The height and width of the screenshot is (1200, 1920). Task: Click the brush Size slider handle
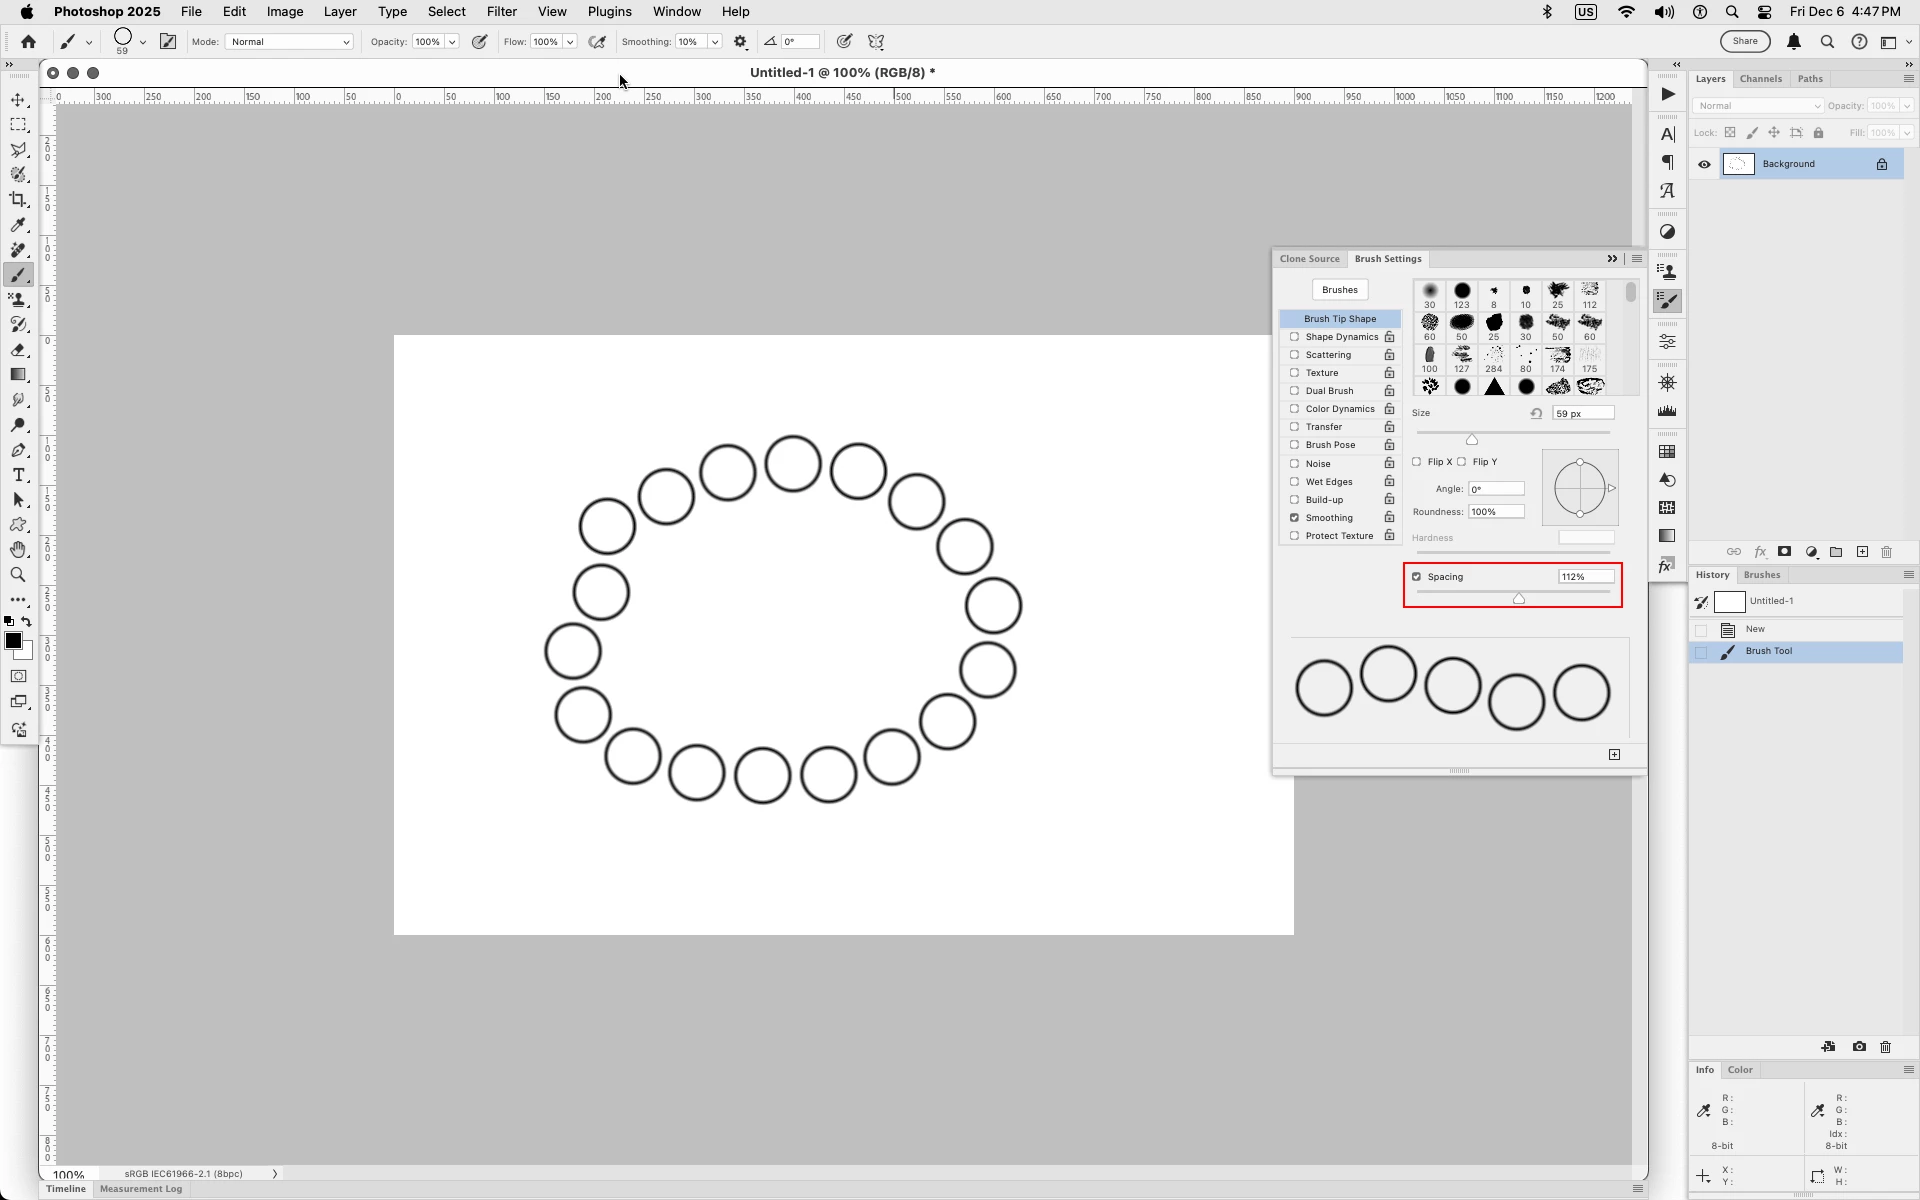point(1471,440)
